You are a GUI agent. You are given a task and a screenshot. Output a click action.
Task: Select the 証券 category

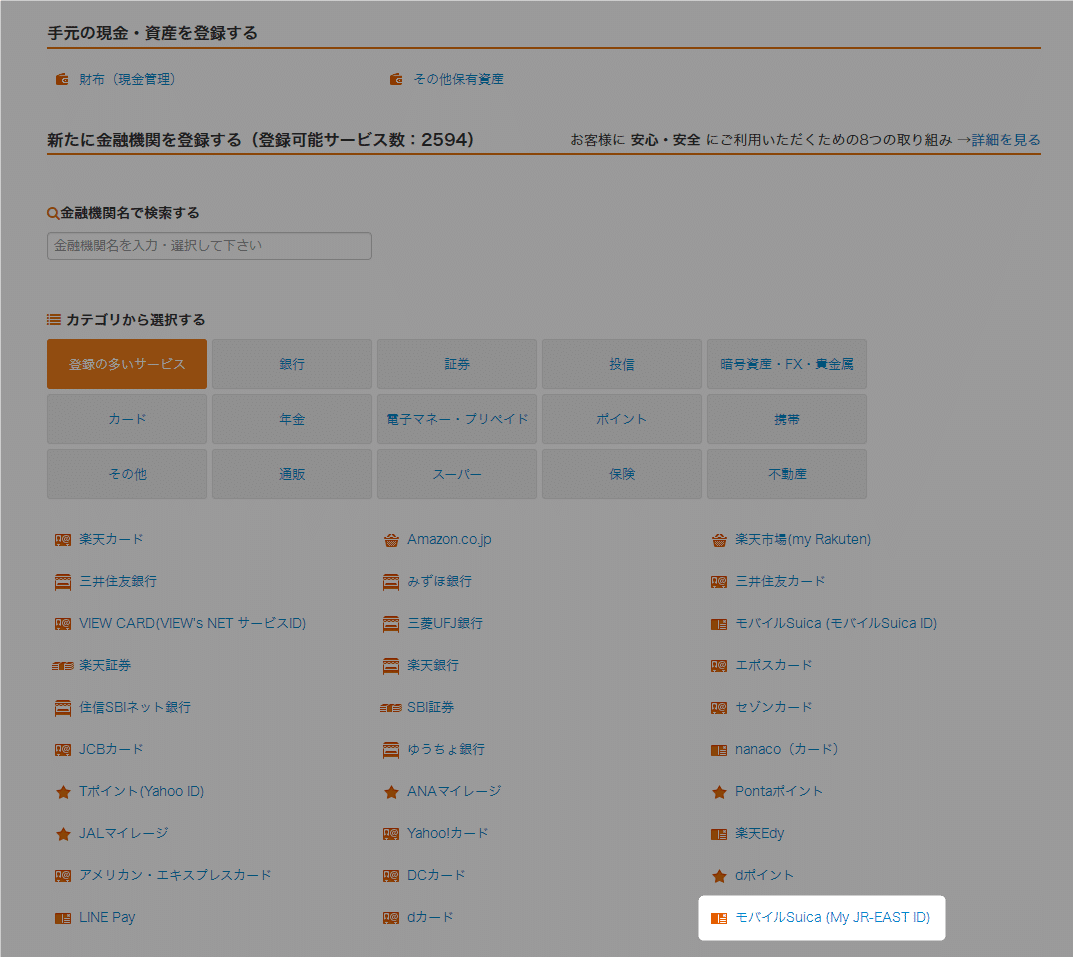(456, 364)
